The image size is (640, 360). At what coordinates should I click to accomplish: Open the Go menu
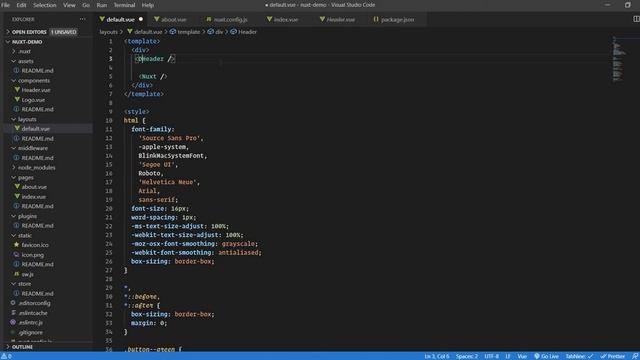pos(86,5)
